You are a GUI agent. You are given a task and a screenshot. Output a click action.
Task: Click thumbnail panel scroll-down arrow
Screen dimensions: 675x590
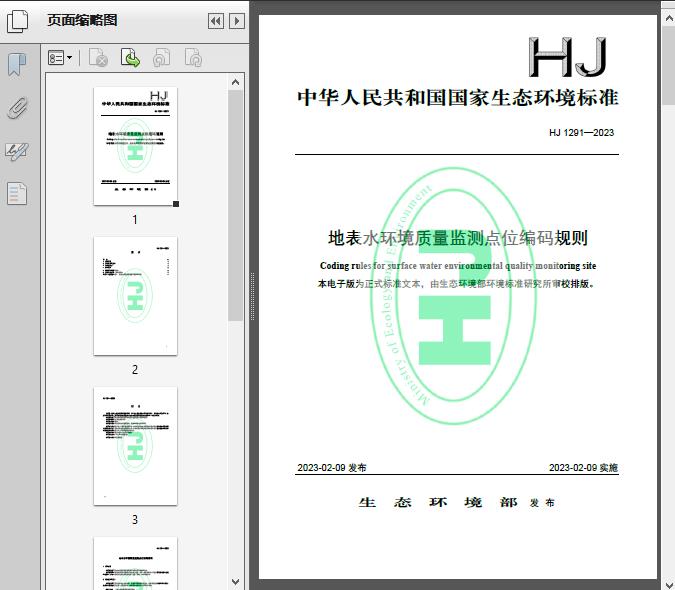click(235, 582)
